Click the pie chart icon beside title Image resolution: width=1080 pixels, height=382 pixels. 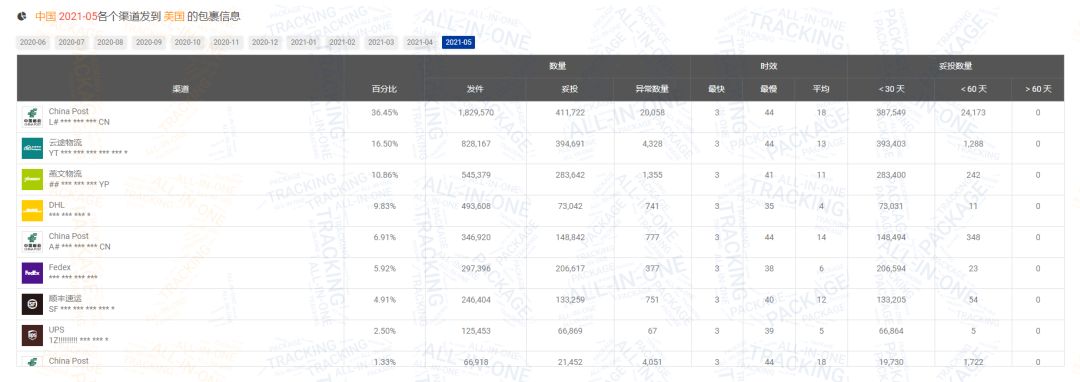(22, 15)
